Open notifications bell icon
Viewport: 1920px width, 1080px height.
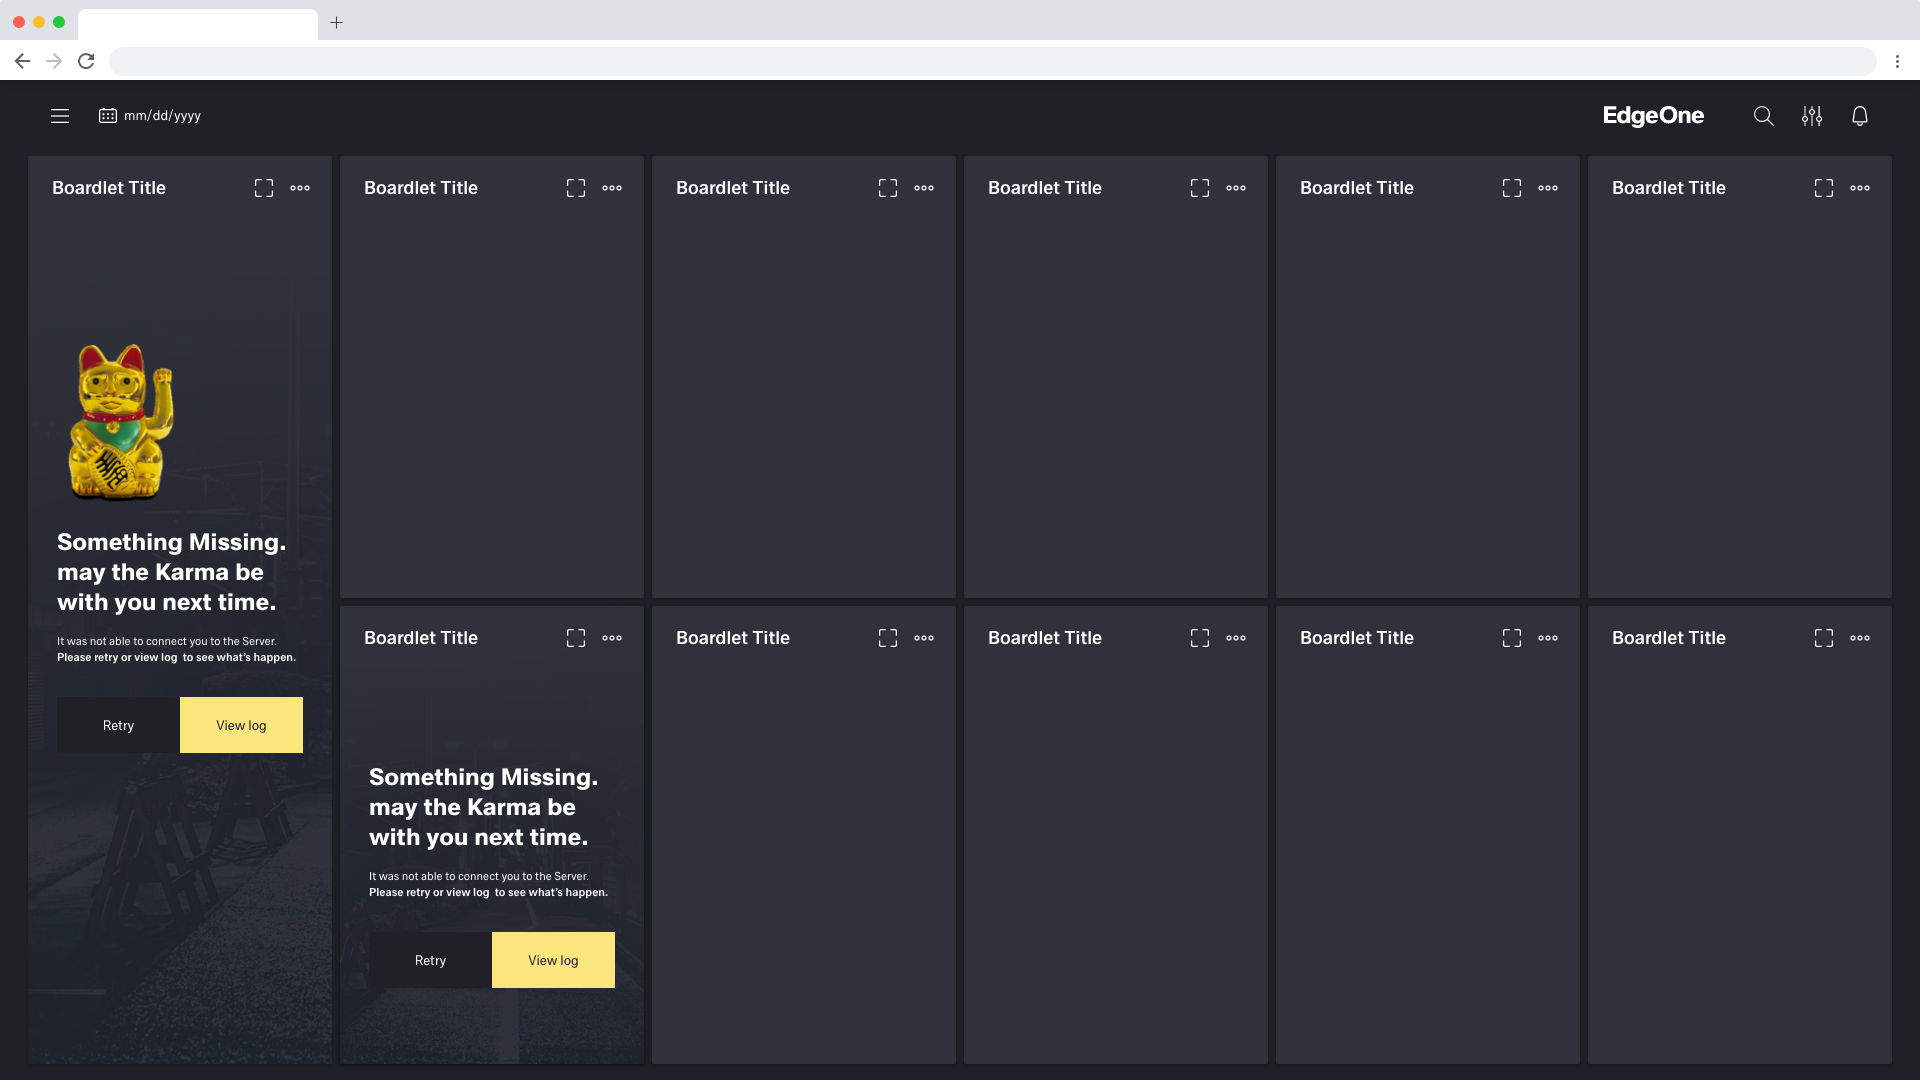[x=1859, y=116]
